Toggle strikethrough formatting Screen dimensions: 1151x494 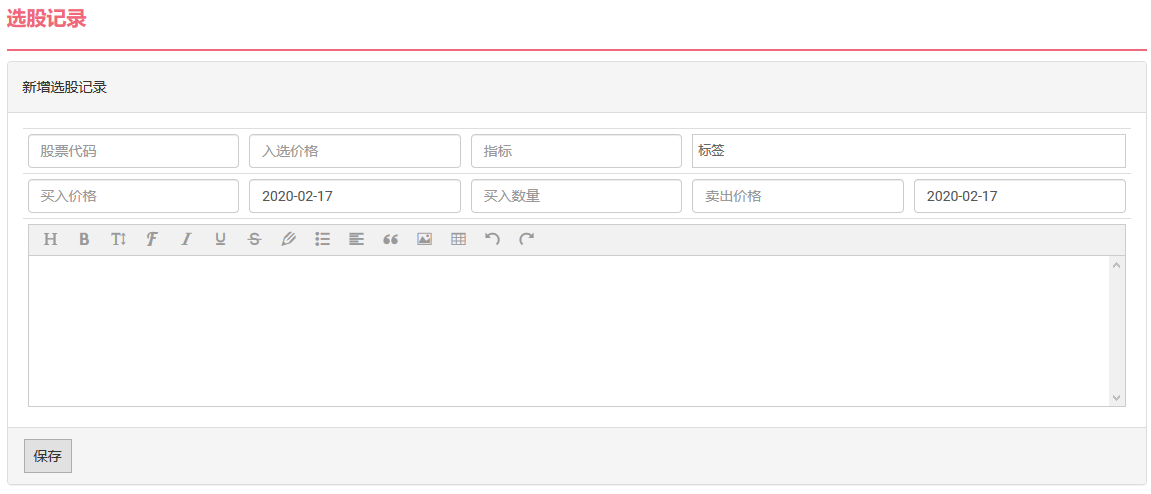254,239
